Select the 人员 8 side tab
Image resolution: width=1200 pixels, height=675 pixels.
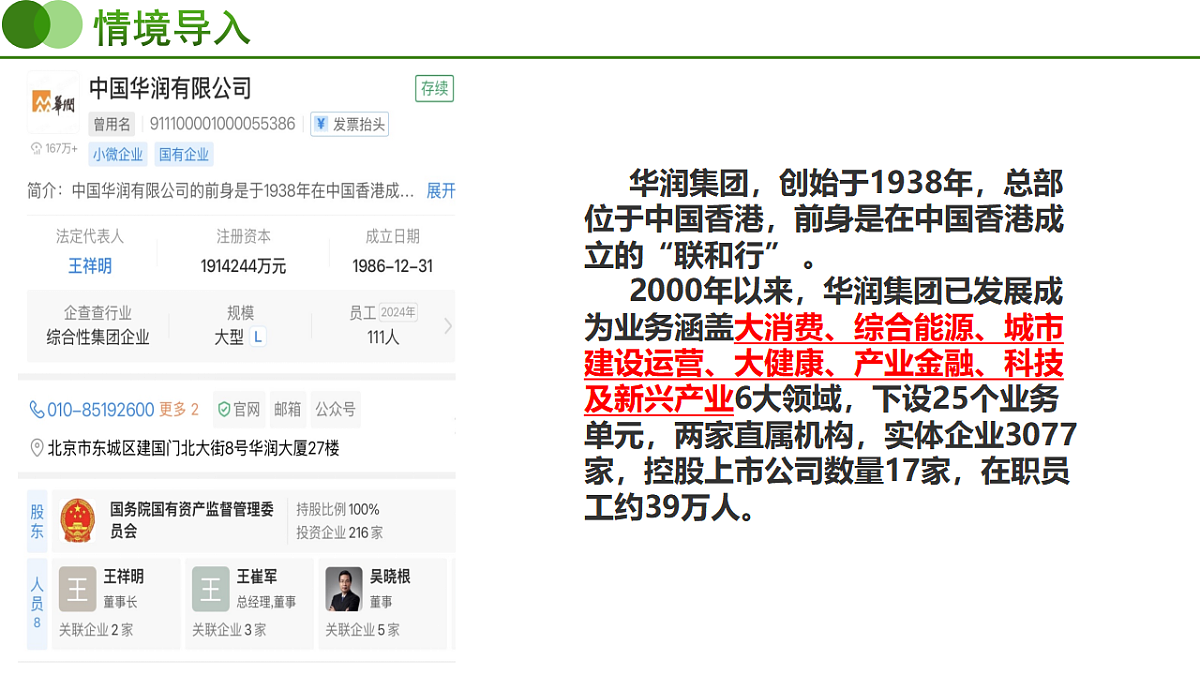point(37,604)
